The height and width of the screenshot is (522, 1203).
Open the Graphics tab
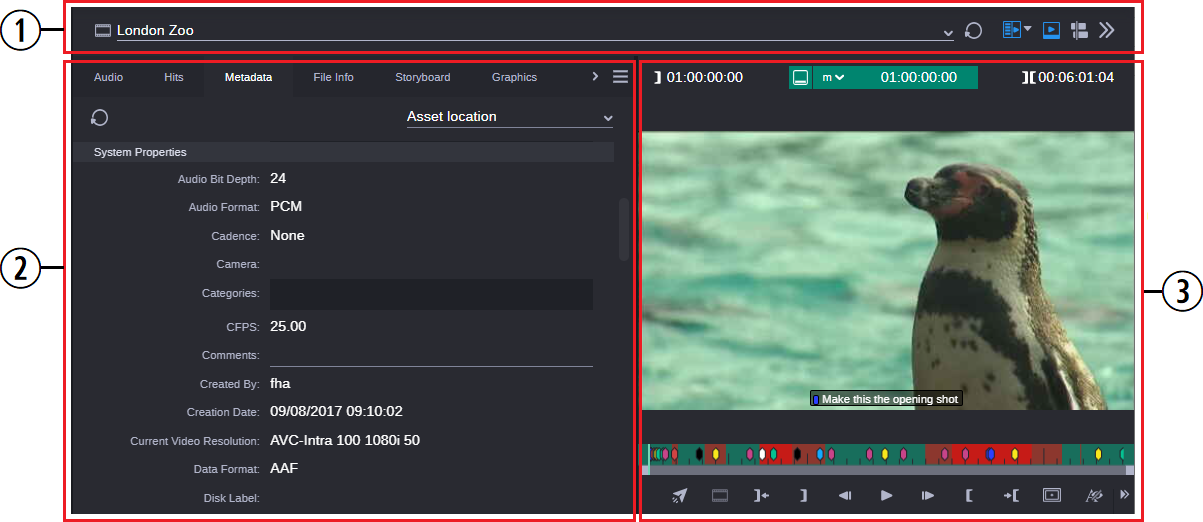click(514, 77)
